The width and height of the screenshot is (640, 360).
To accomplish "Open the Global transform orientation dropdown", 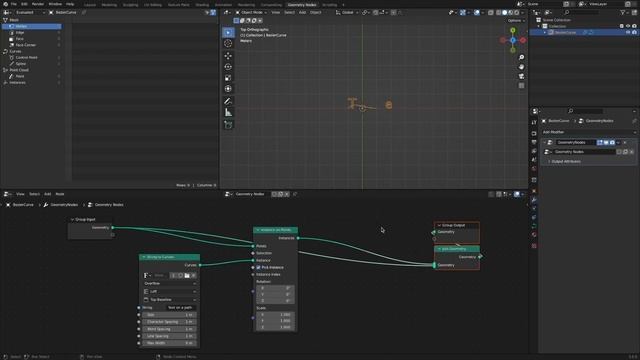I will [347, 13].
